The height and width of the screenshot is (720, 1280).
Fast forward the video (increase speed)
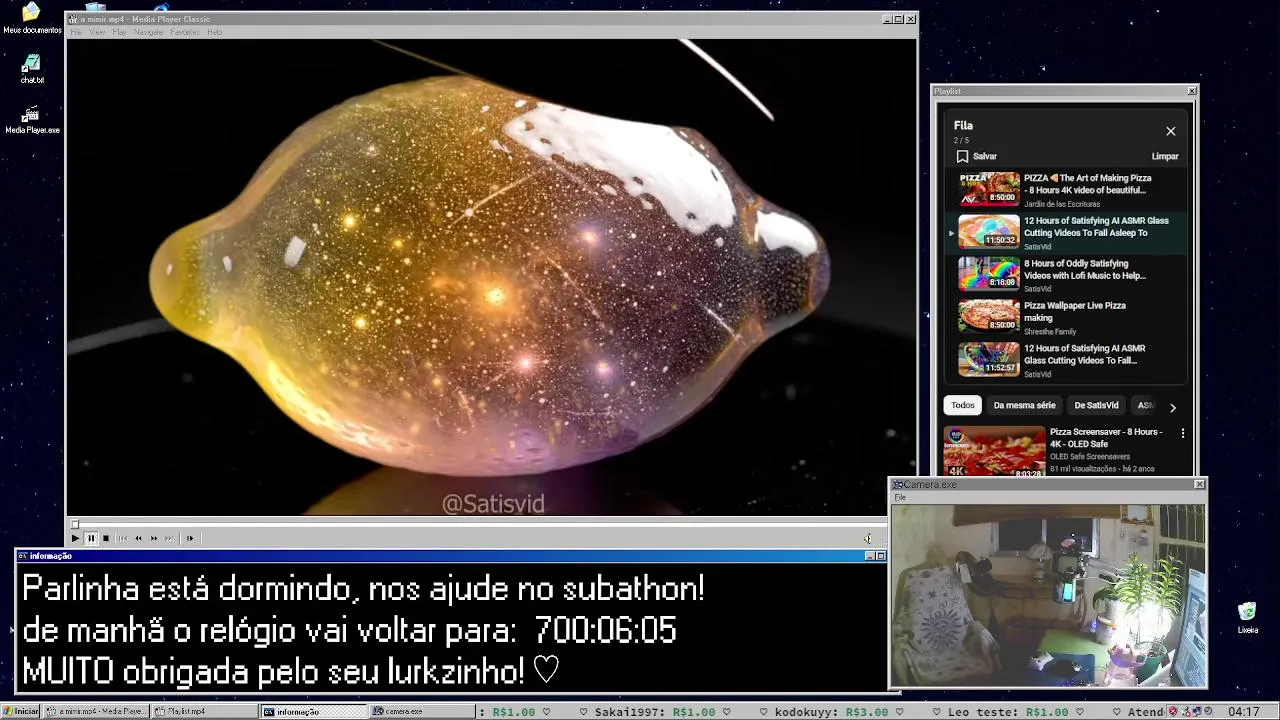[154, 538]
